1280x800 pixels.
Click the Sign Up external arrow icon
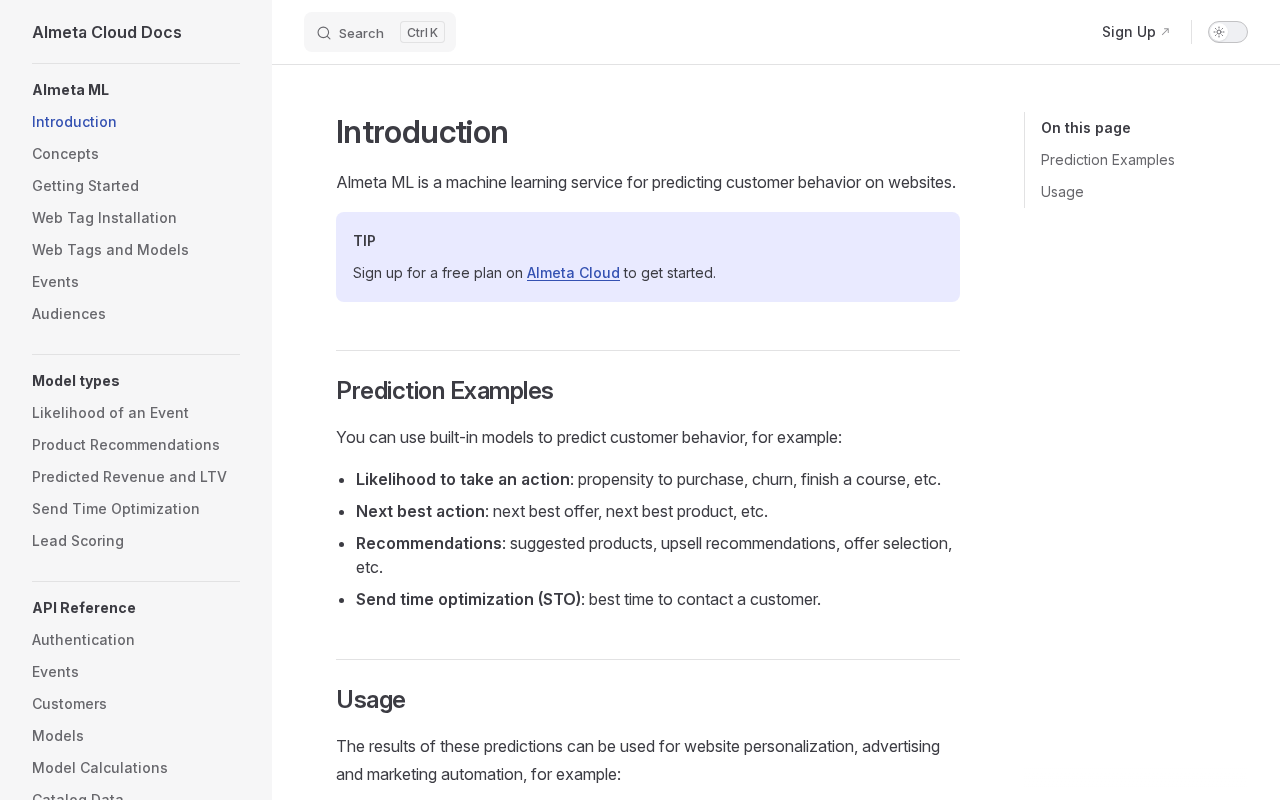pos(1165,32)
